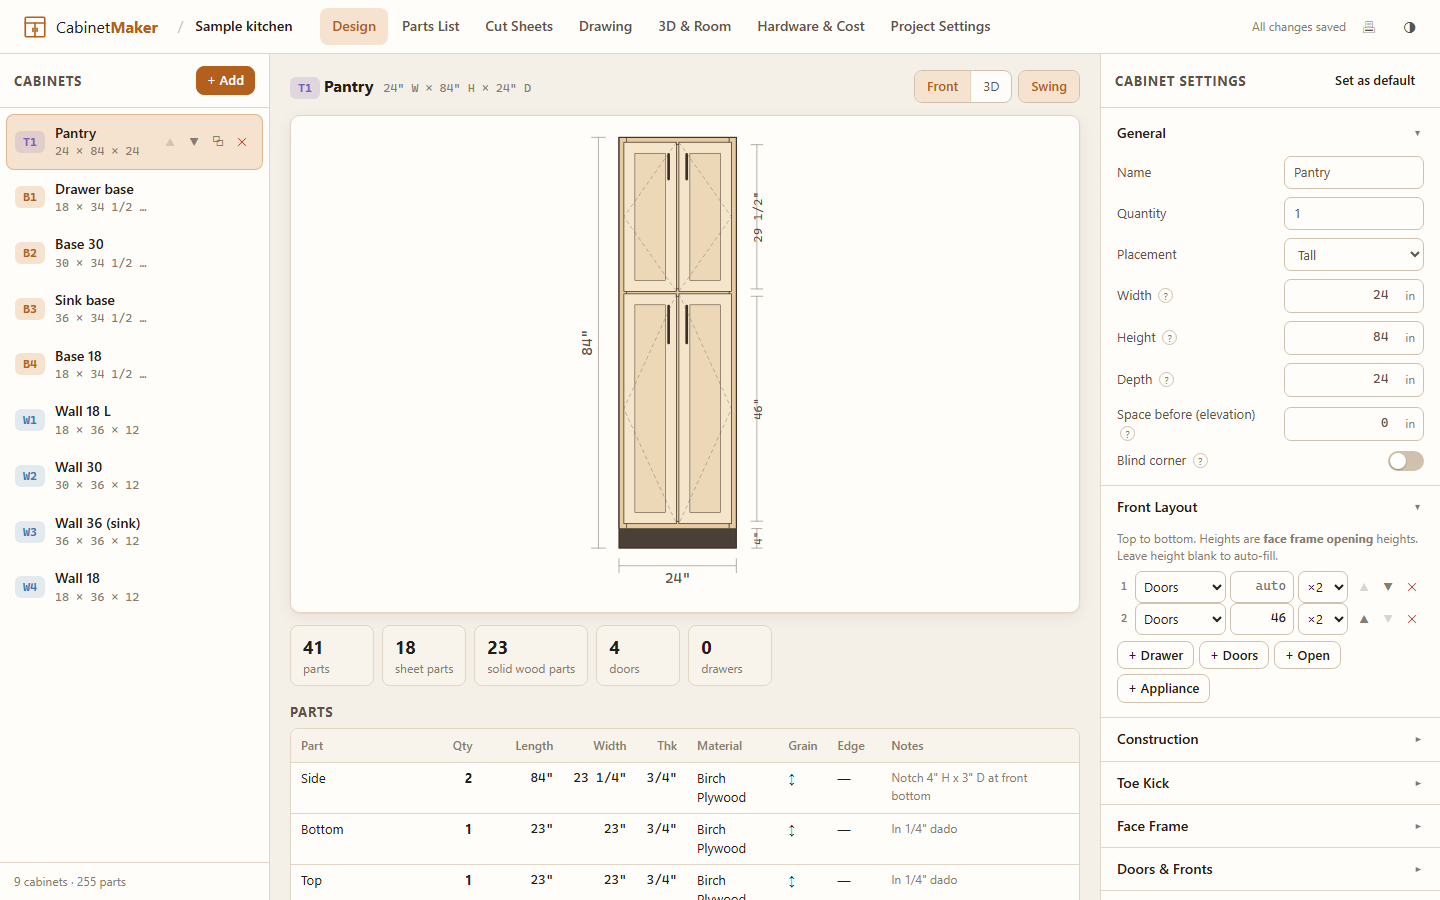The height and width of the screenshot is (900, 1440).
Task: Show help for Blind corner
Action: click(x=1200, y=461)
